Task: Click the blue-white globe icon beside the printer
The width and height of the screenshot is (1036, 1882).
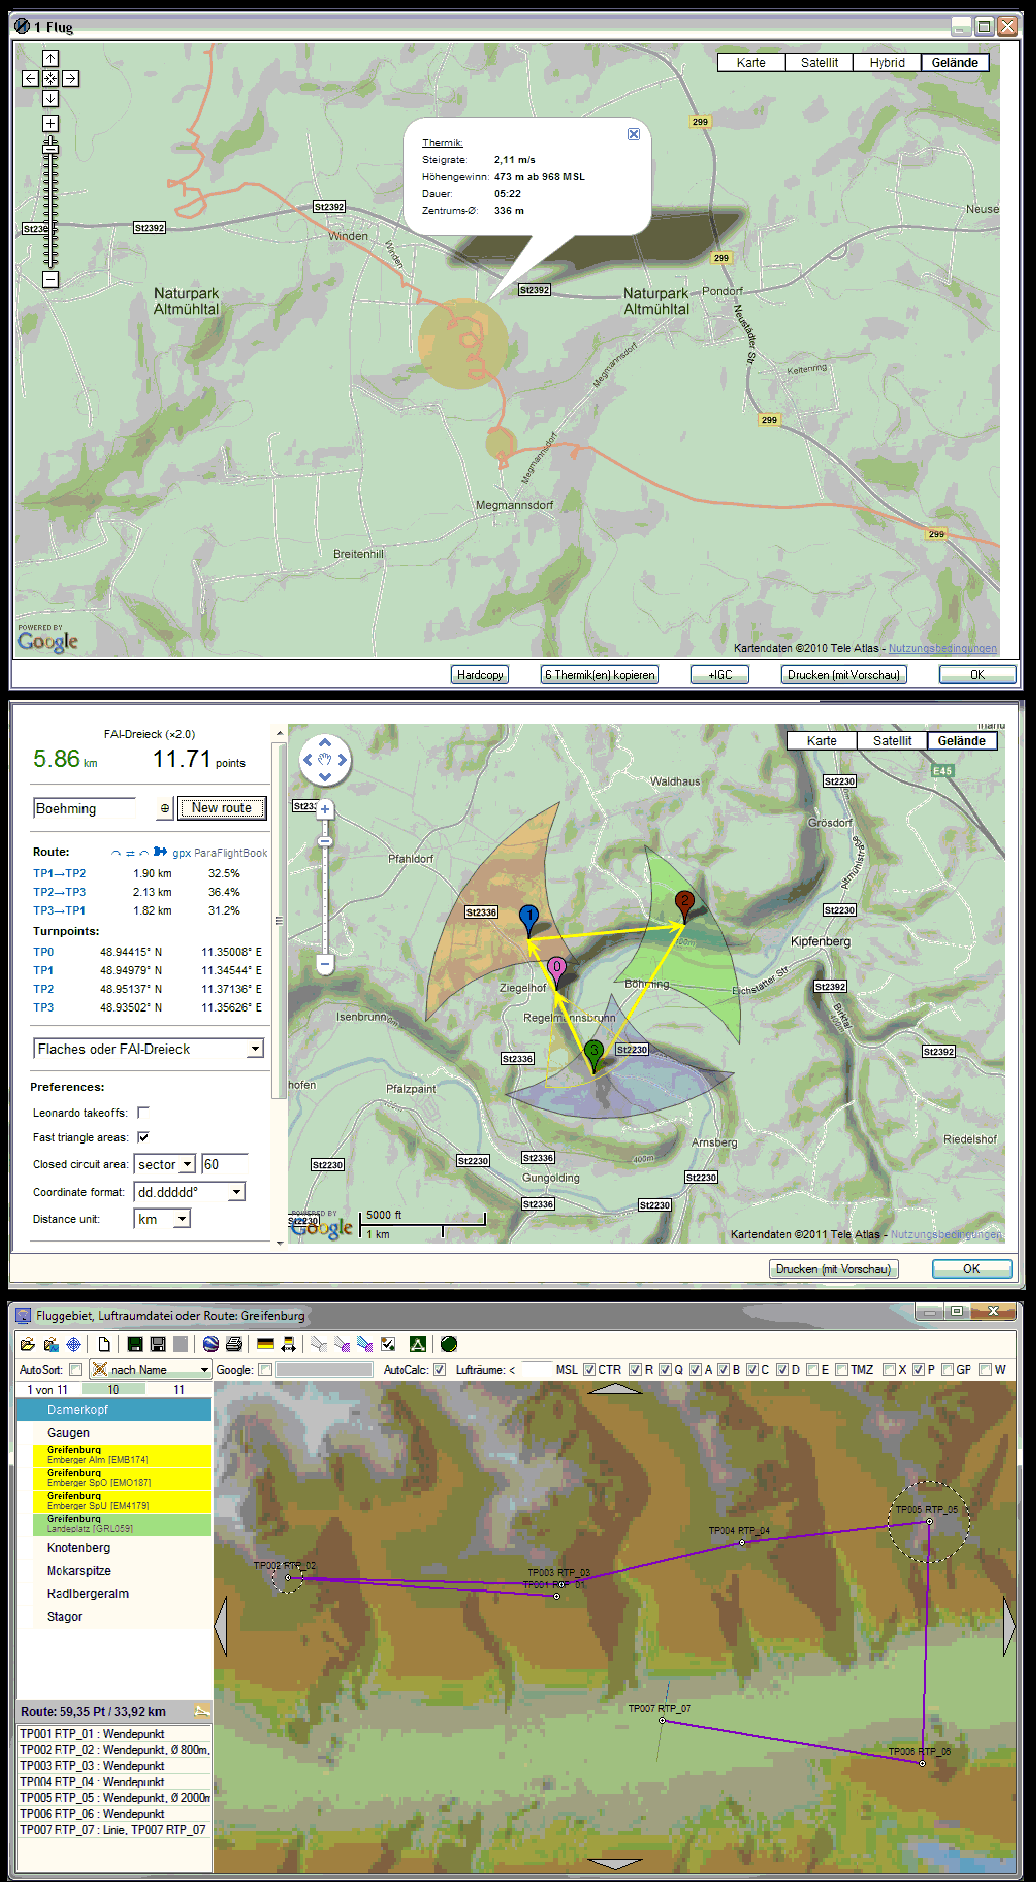Action: [x=211, y=1344]
